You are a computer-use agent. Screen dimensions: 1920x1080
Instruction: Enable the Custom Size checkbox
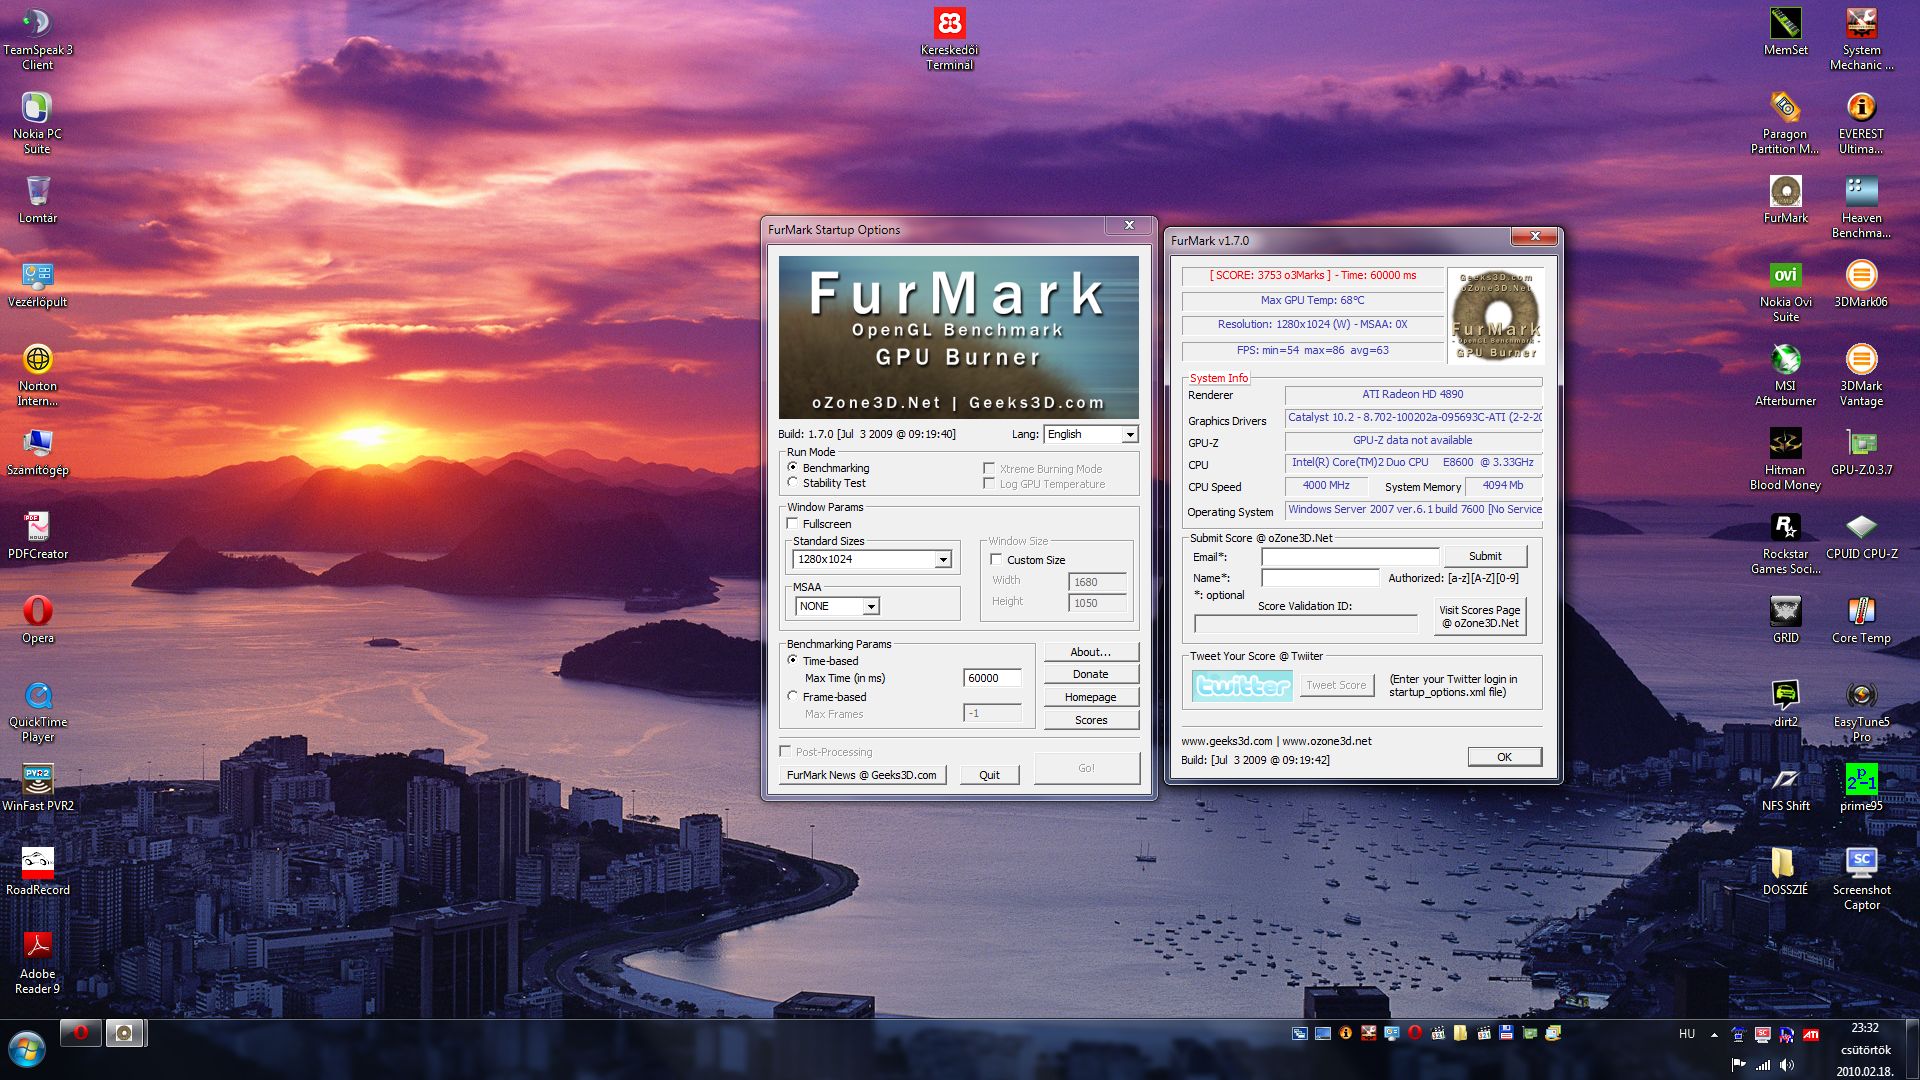[x=996, y=560]
